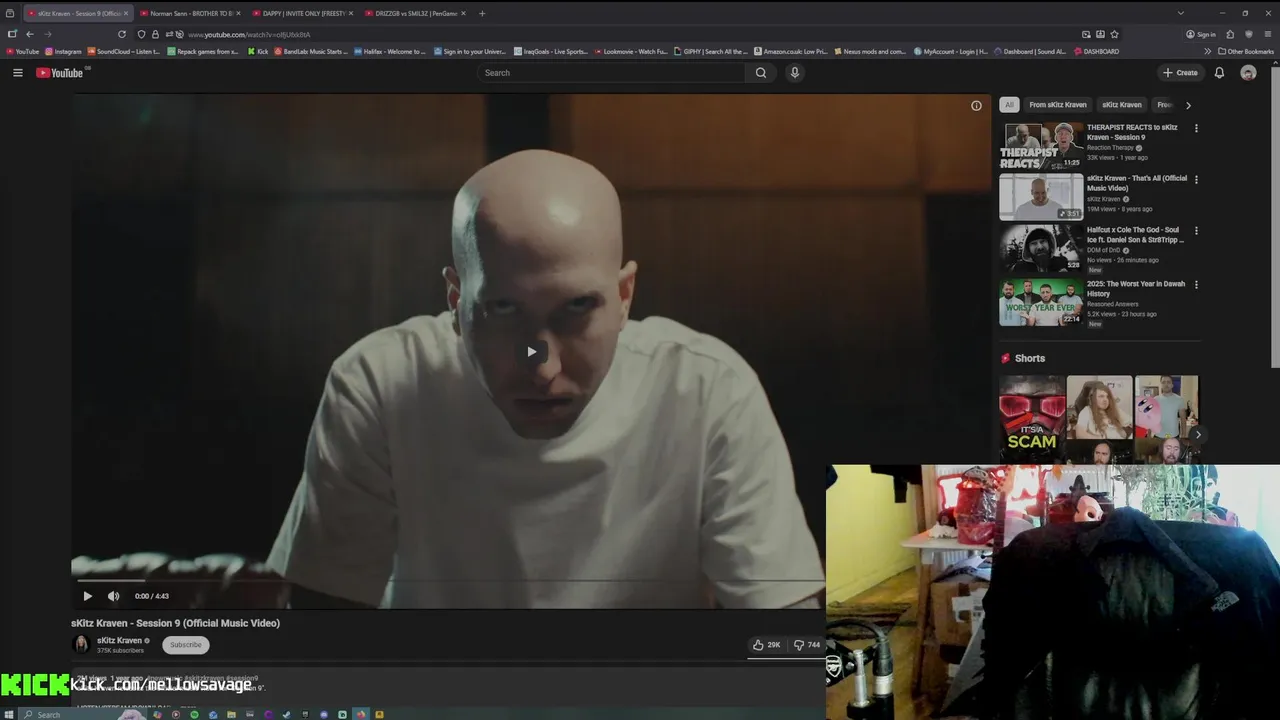Close the sKitz Kraven Session 9 tab

point(125,13)
